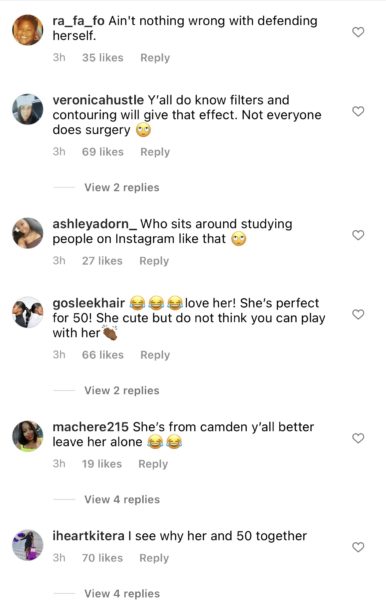Open machere215's profile picture
The width and height of the screenshot is (386, 600).
(28, 436)
